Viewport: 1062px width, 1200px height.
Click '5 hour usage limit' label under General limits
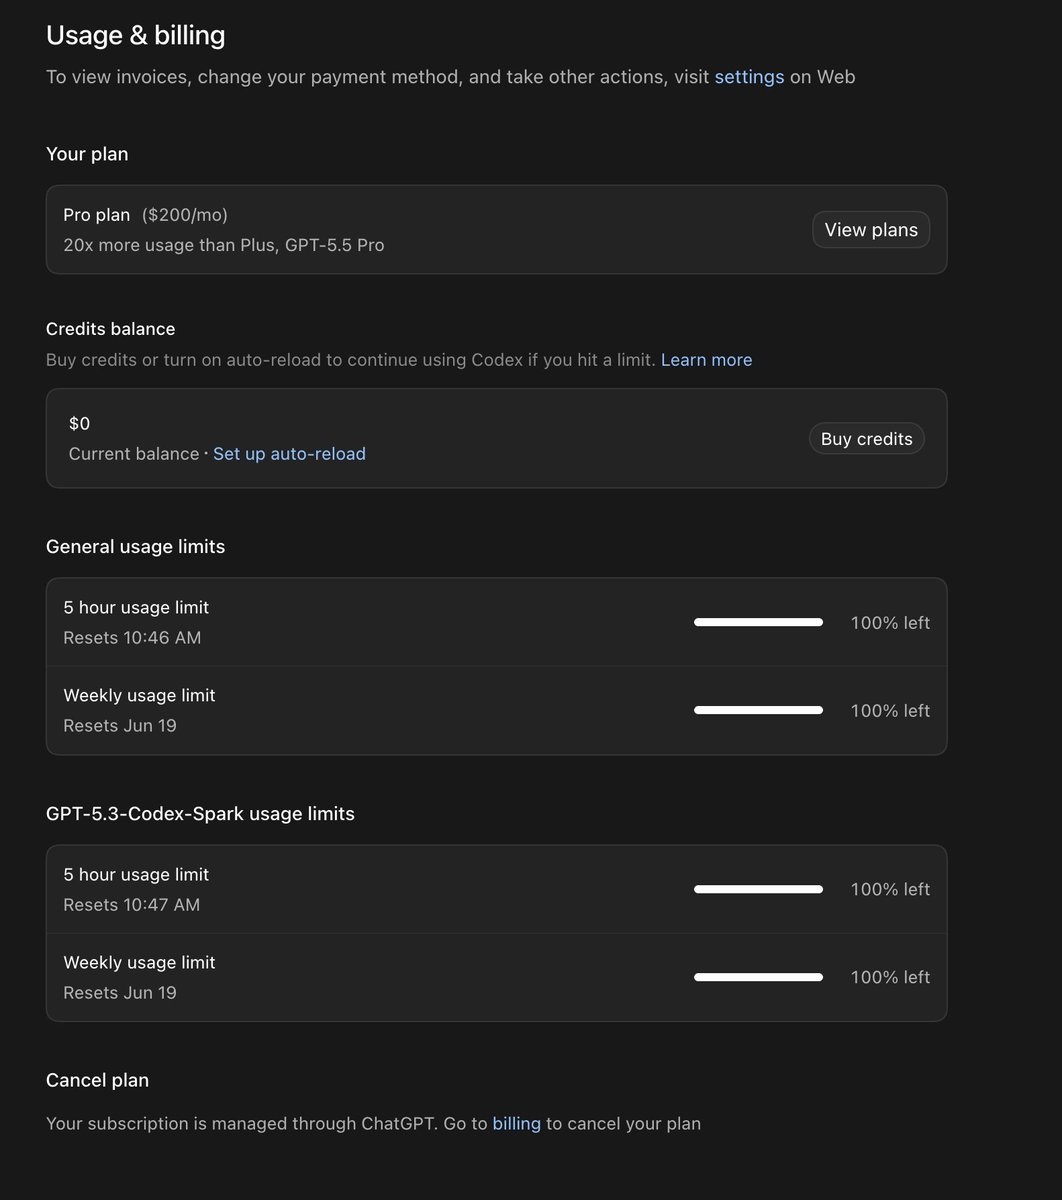click(136, 608)
